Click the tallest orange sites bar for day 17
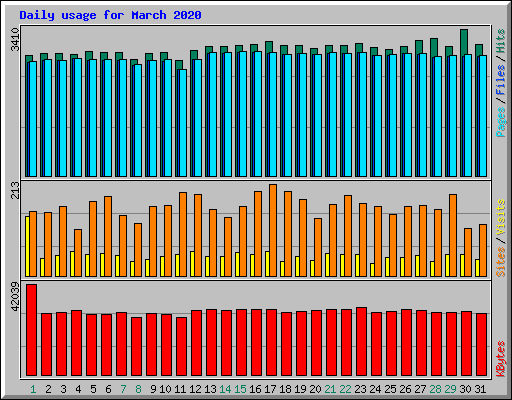 [273, 230]
